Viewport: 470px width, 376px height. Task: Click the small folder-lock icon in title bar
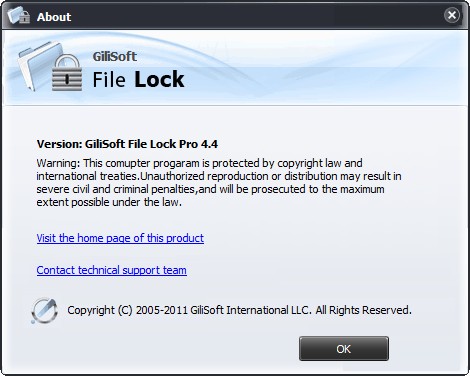coord(18,15)
